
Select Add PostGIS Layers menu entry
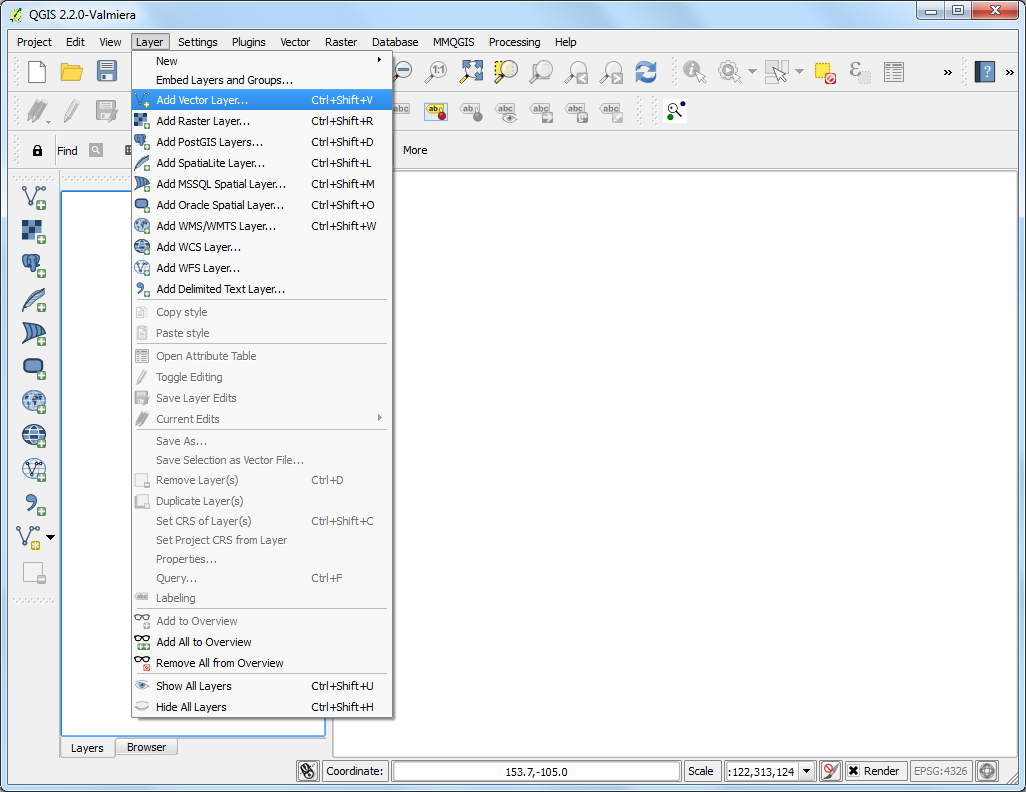click(x=262, y=142)
